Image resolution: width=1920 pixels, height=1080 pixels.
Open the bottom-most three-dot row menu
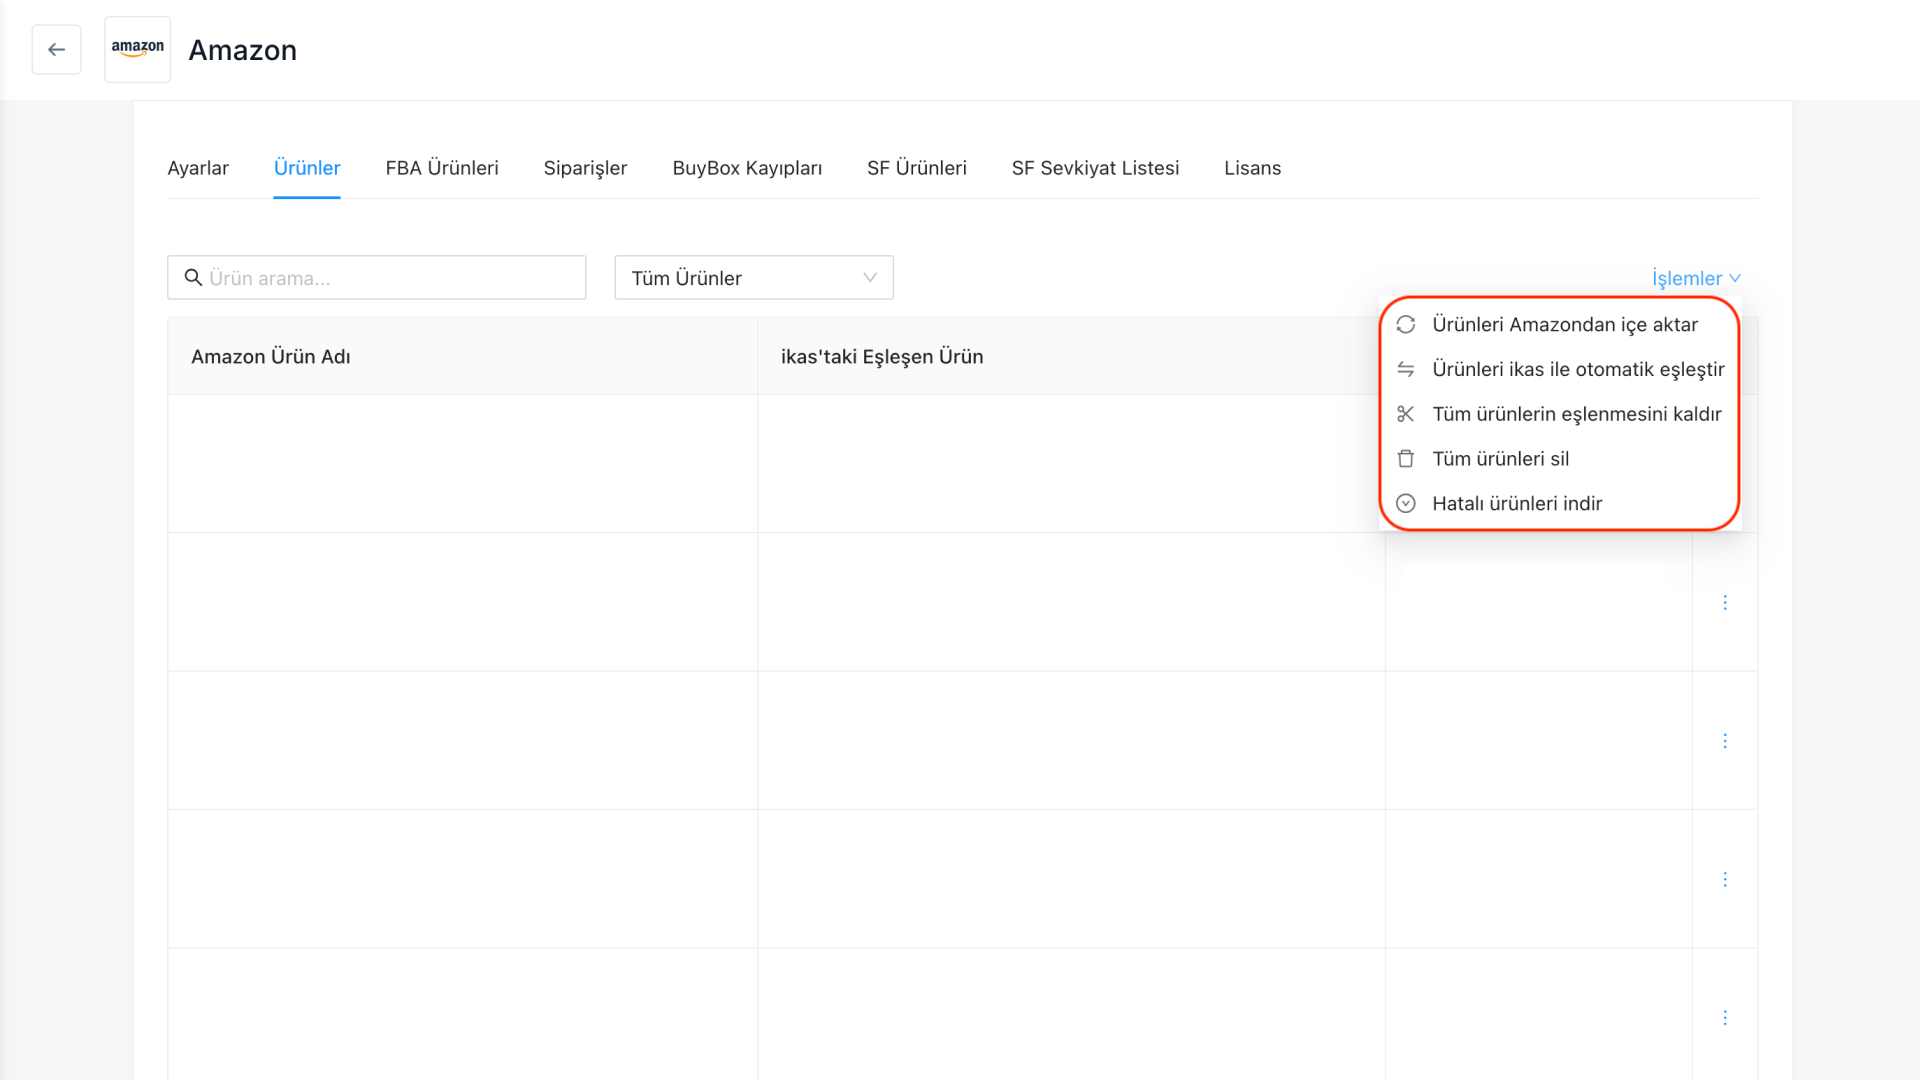pyautogui.click(x=1725, y=1018)
